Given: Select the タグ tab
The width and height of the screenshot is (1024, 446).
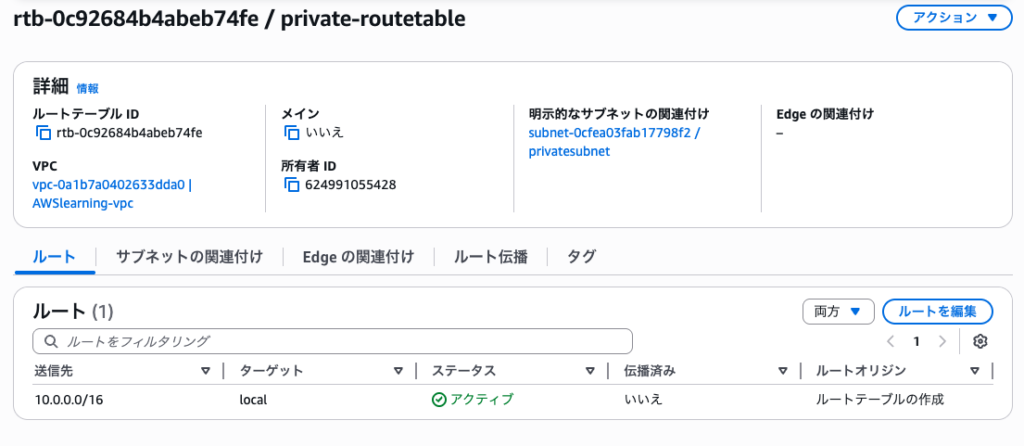Looking at the screenshot, I should (x=581, y=257).
